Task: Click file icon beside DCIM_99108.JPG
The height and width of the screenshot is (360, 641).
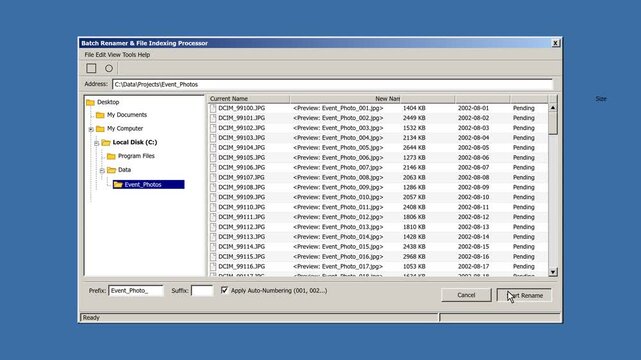Action: tap(213, 187)
